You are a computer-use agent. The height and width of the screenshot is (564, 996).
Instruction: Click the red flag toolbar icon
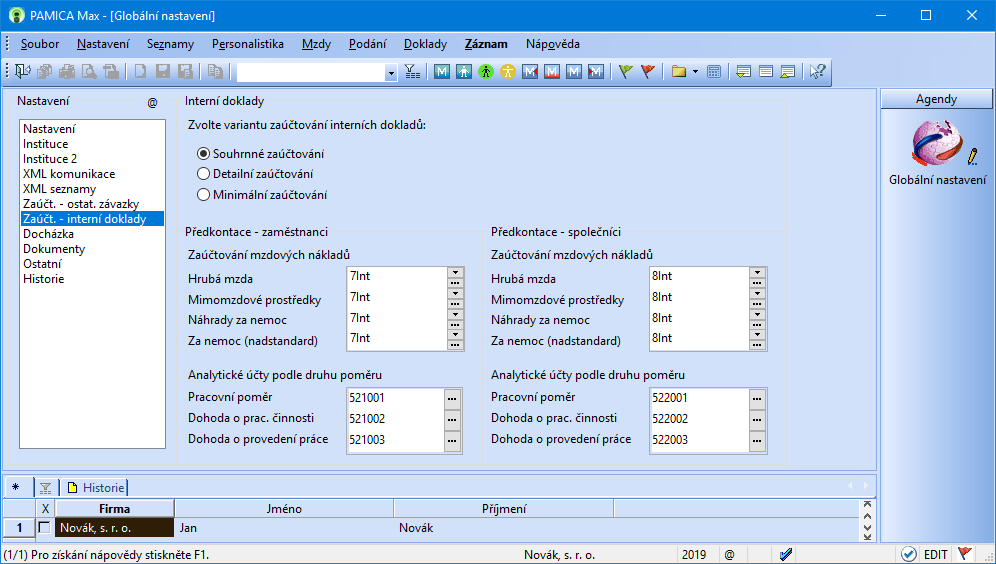pos(648,72)
